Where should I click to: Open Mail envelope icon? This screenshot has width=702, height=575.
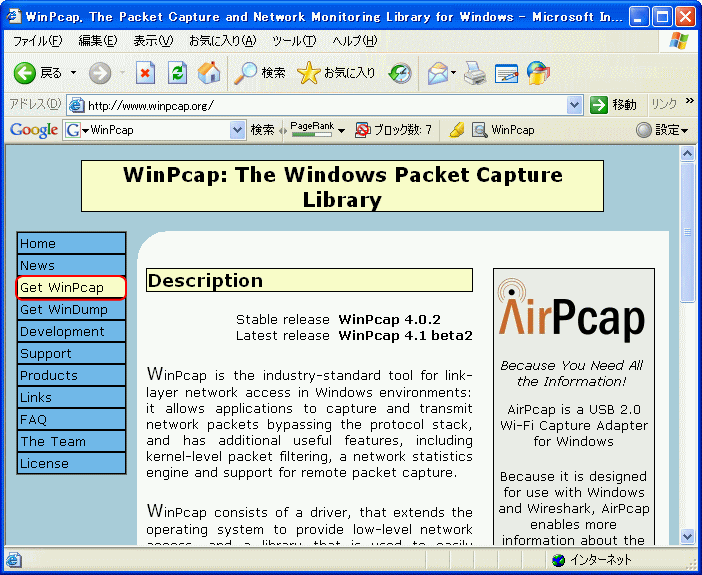(x=438, y=73)
